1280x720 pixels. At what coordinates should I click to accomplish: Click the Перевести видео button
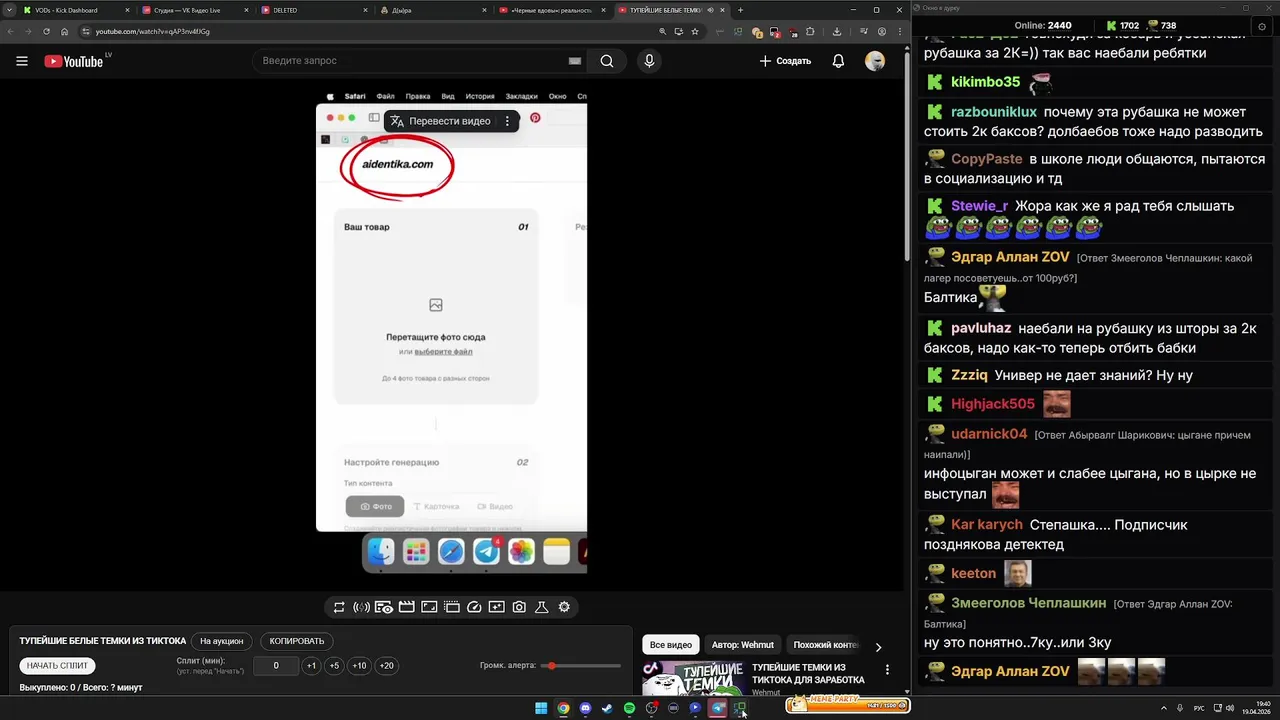[441, 121]
